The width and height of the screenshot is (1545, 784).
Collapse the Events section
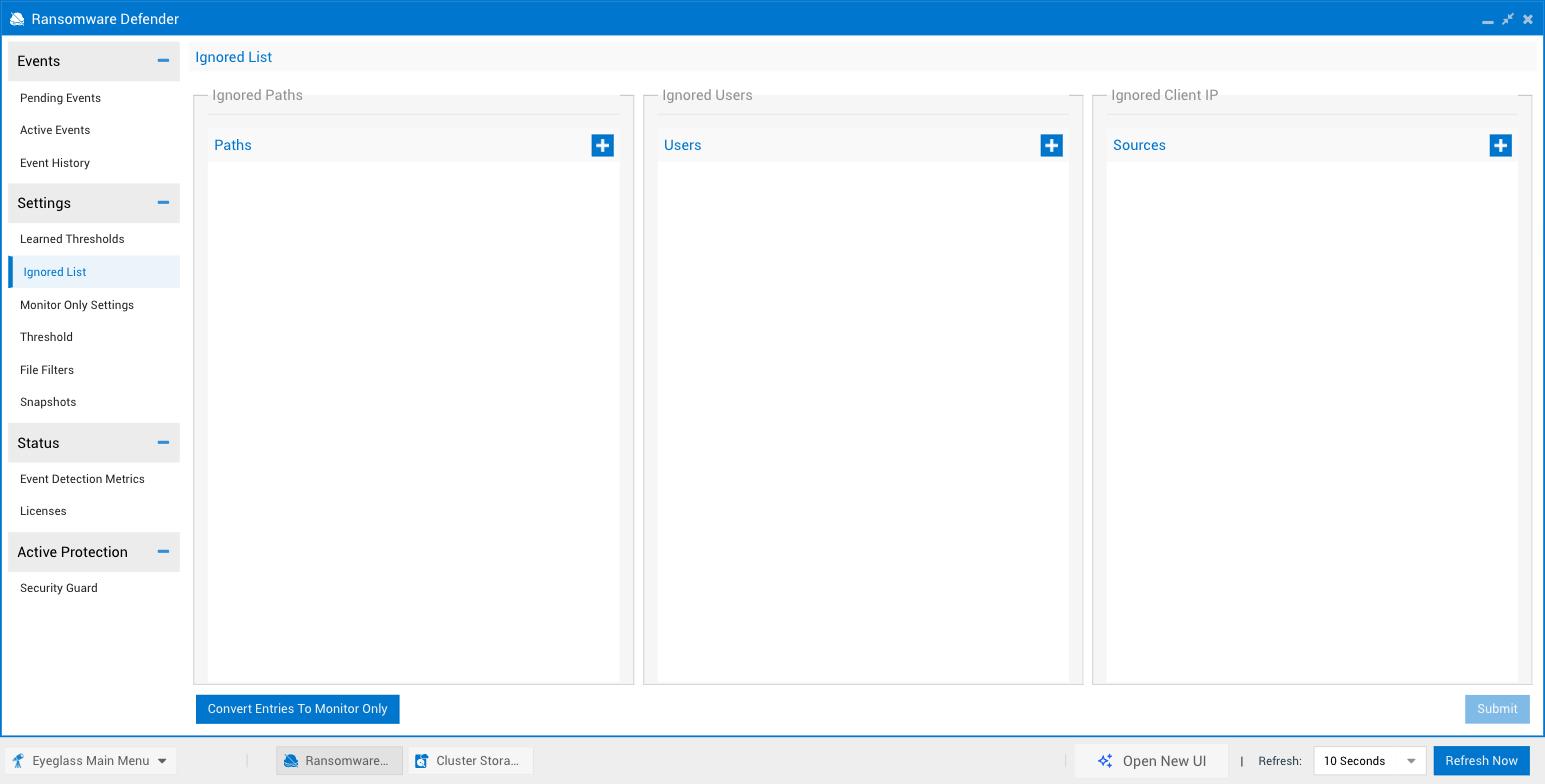click(x=163, y=61)
